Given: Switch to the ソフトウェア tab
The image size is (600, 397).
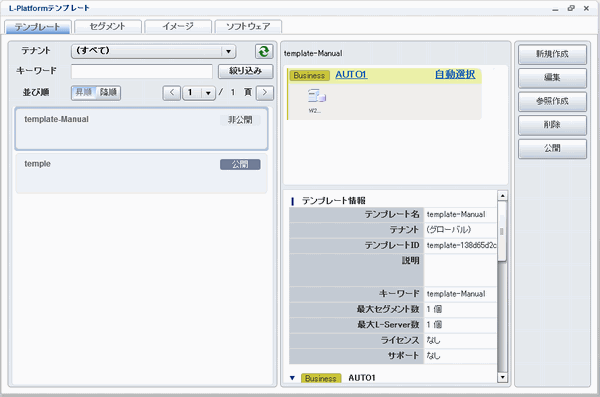Looking at the screenshot, I should [248, 26].
